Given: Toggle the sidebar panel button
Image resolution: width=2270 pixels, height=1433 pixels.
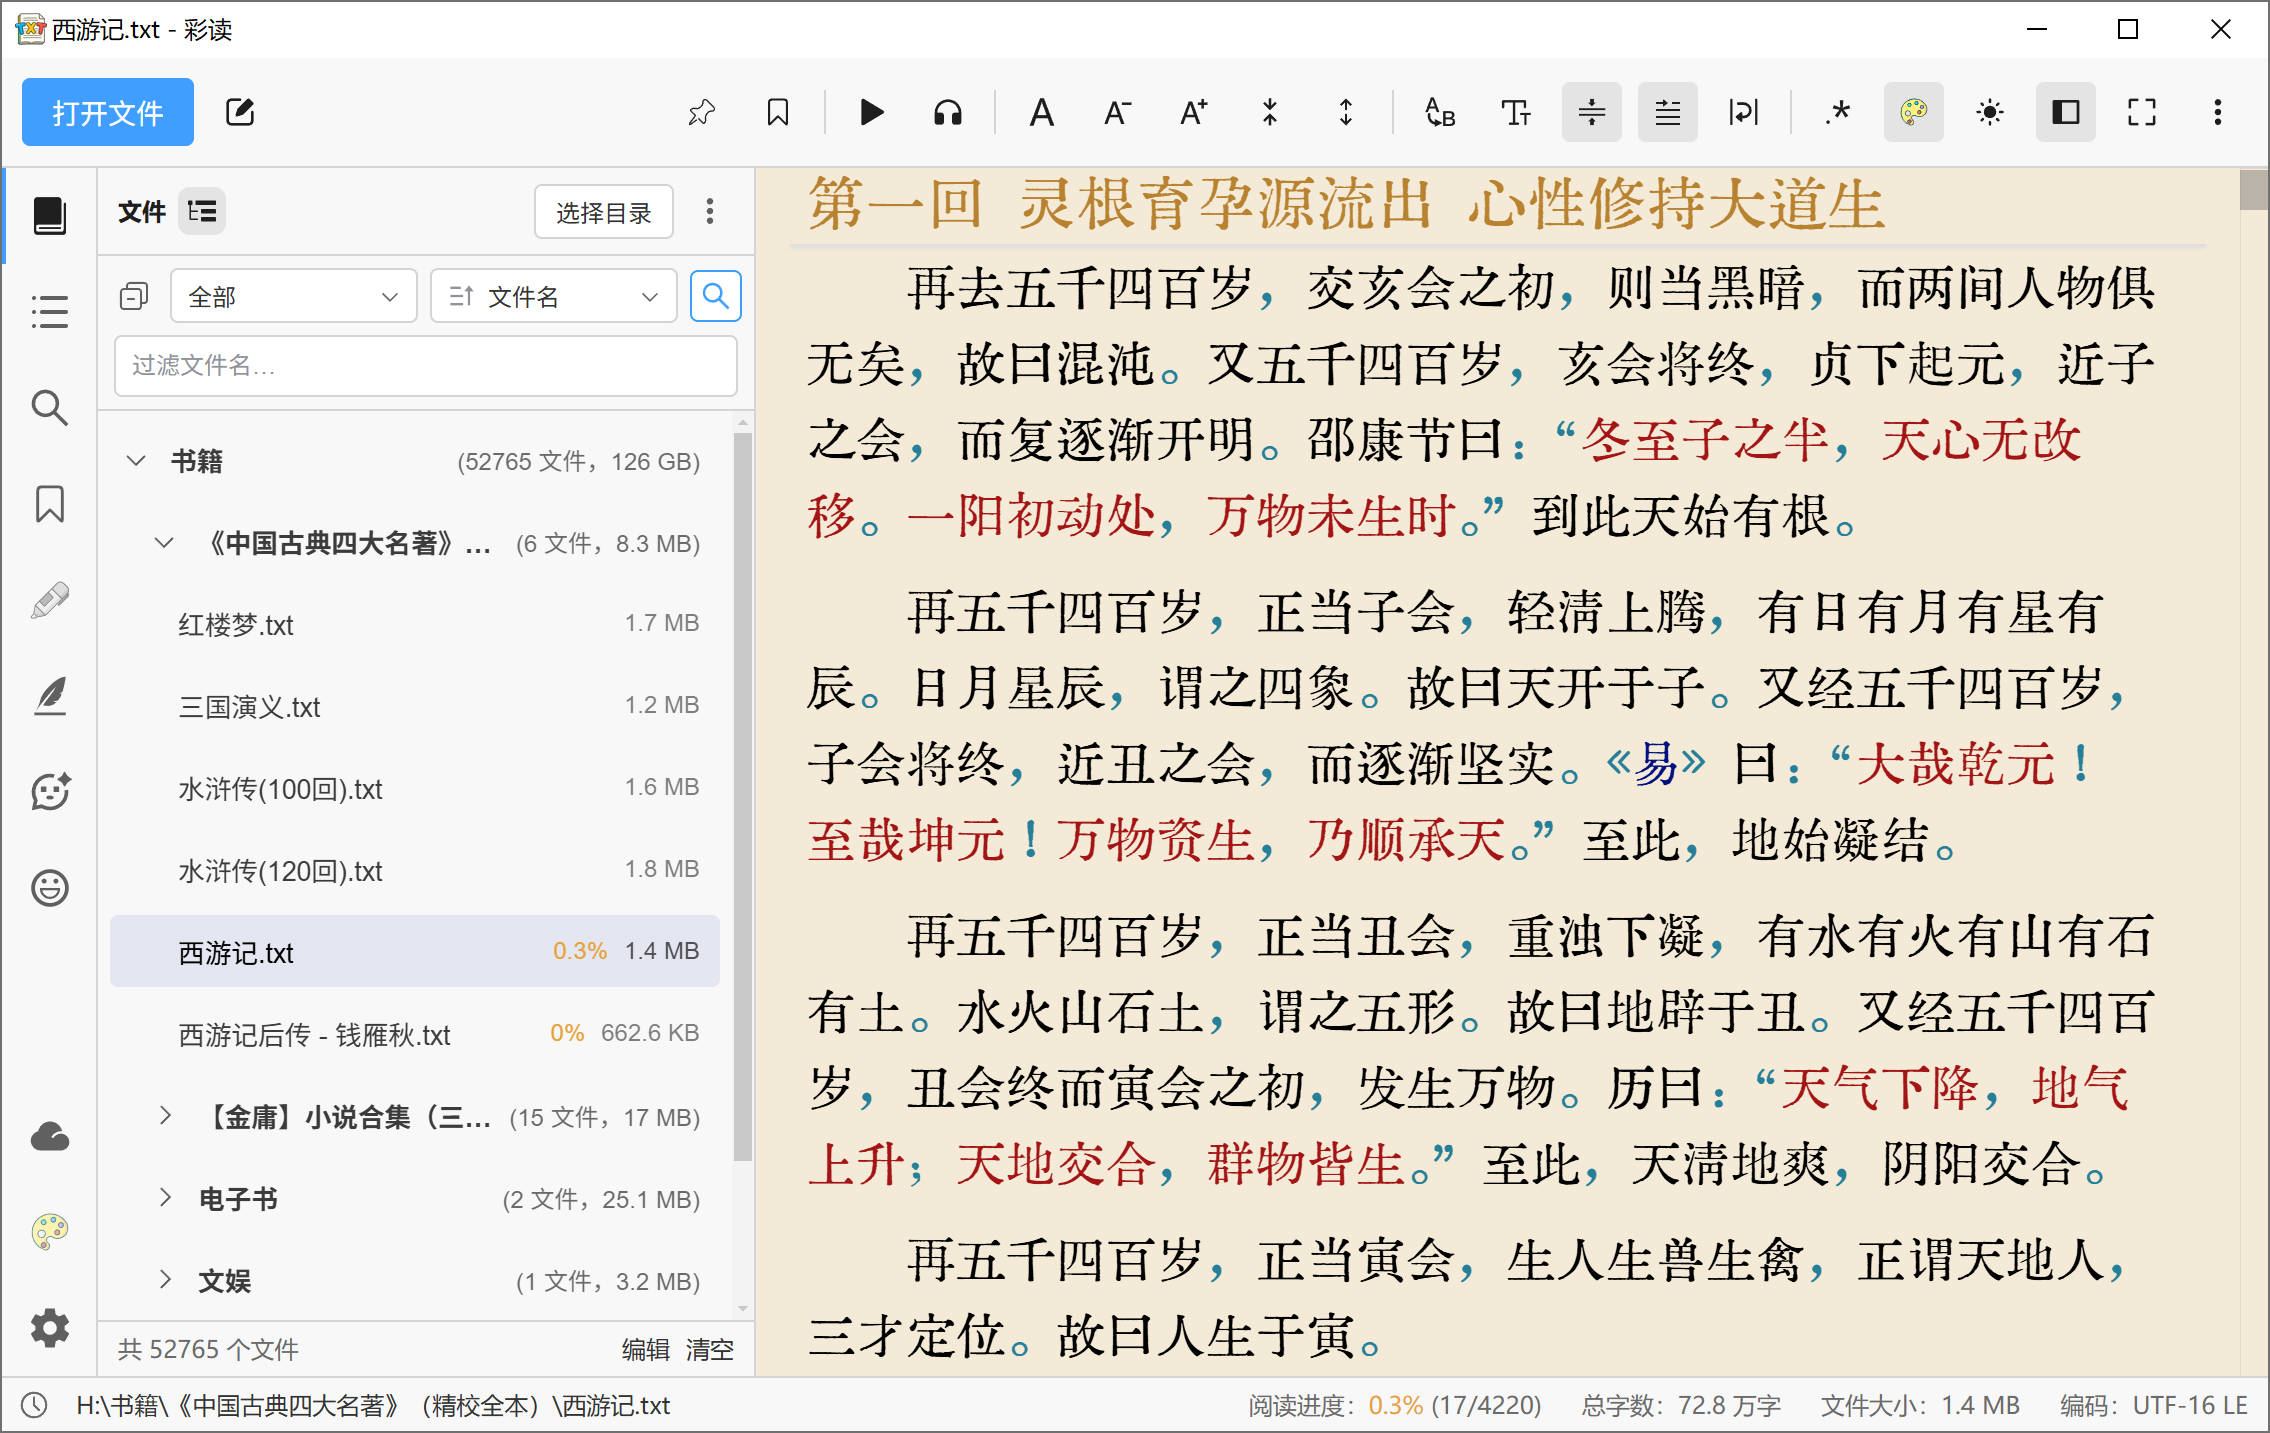Looking at the screenshot, I should (x=2066, y=112).
